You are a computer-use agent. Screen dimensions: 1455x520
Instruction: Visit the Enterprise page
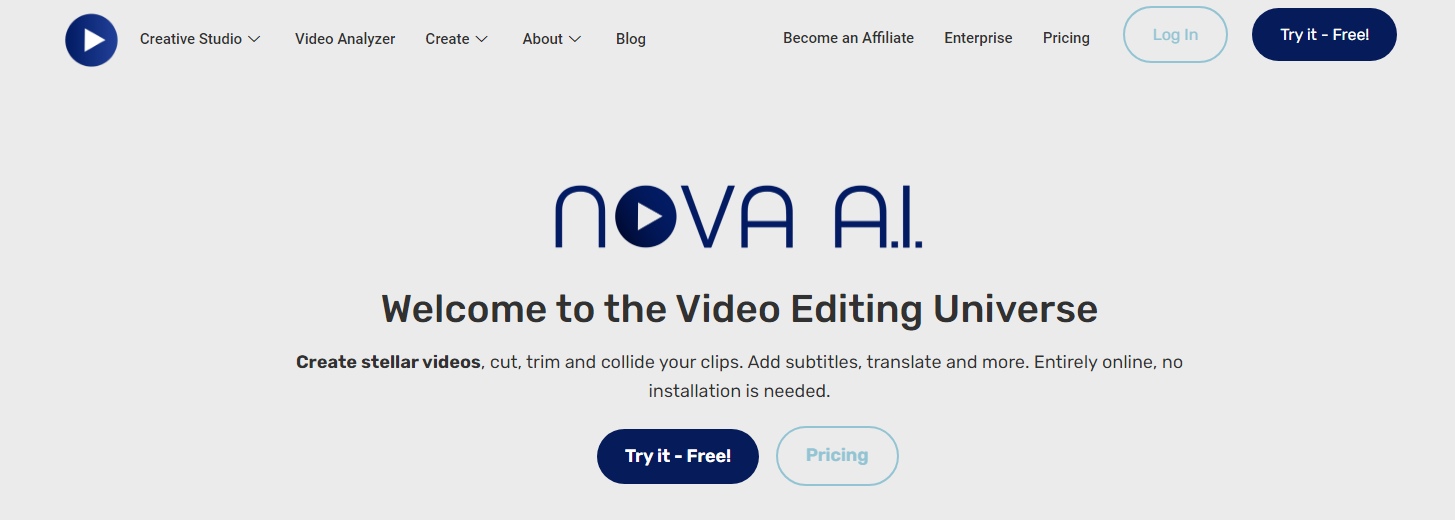(978, 38)
